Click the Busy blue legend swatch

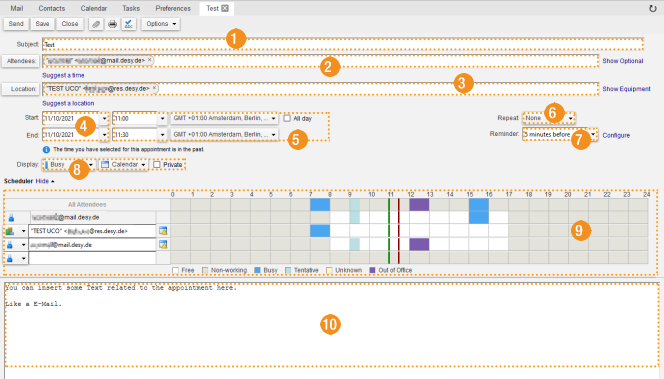click(257, 270)
